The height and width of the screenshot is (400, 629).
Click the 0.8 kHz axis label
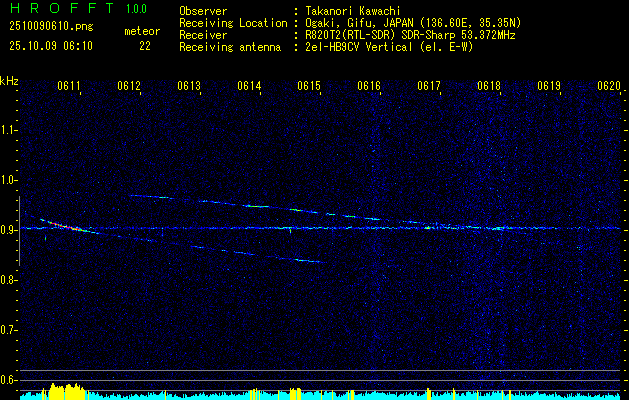click(x=8, y=280)
